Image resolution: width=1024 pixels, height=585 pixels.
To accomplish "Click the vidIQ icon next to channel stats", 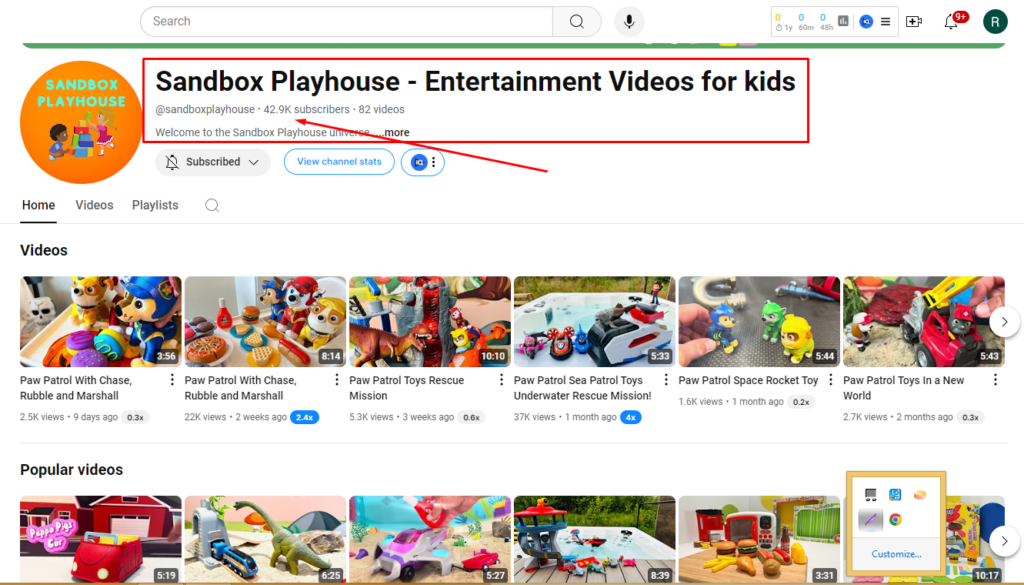I will (x=419, y=162).
